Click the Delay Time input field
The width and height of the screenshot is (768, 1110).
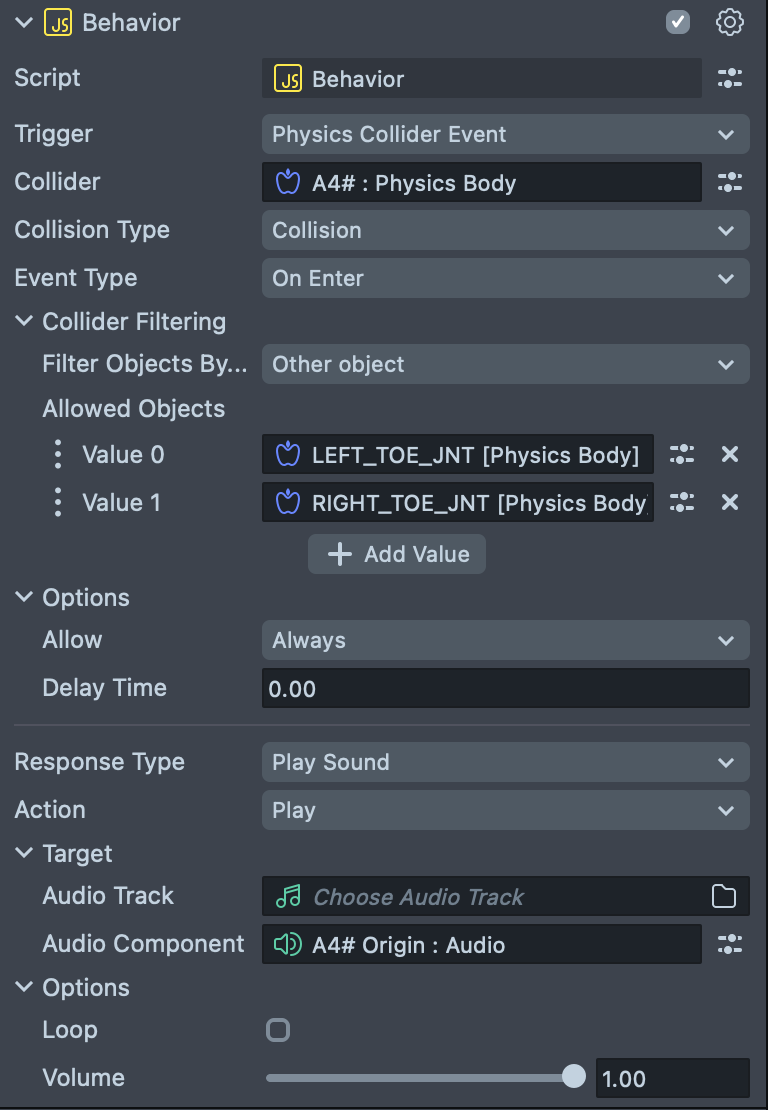(x=505, y=688)
